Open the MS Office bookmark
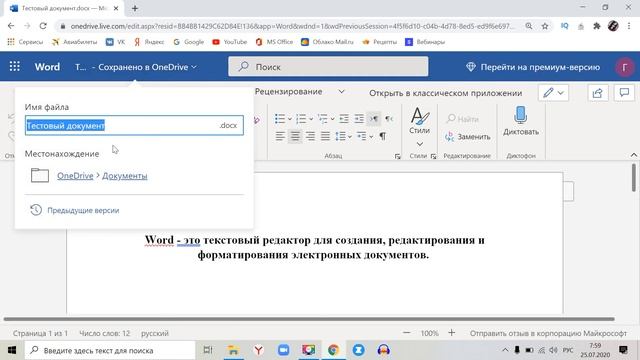This screenshot has width=640, height=360. coord(274,42)
